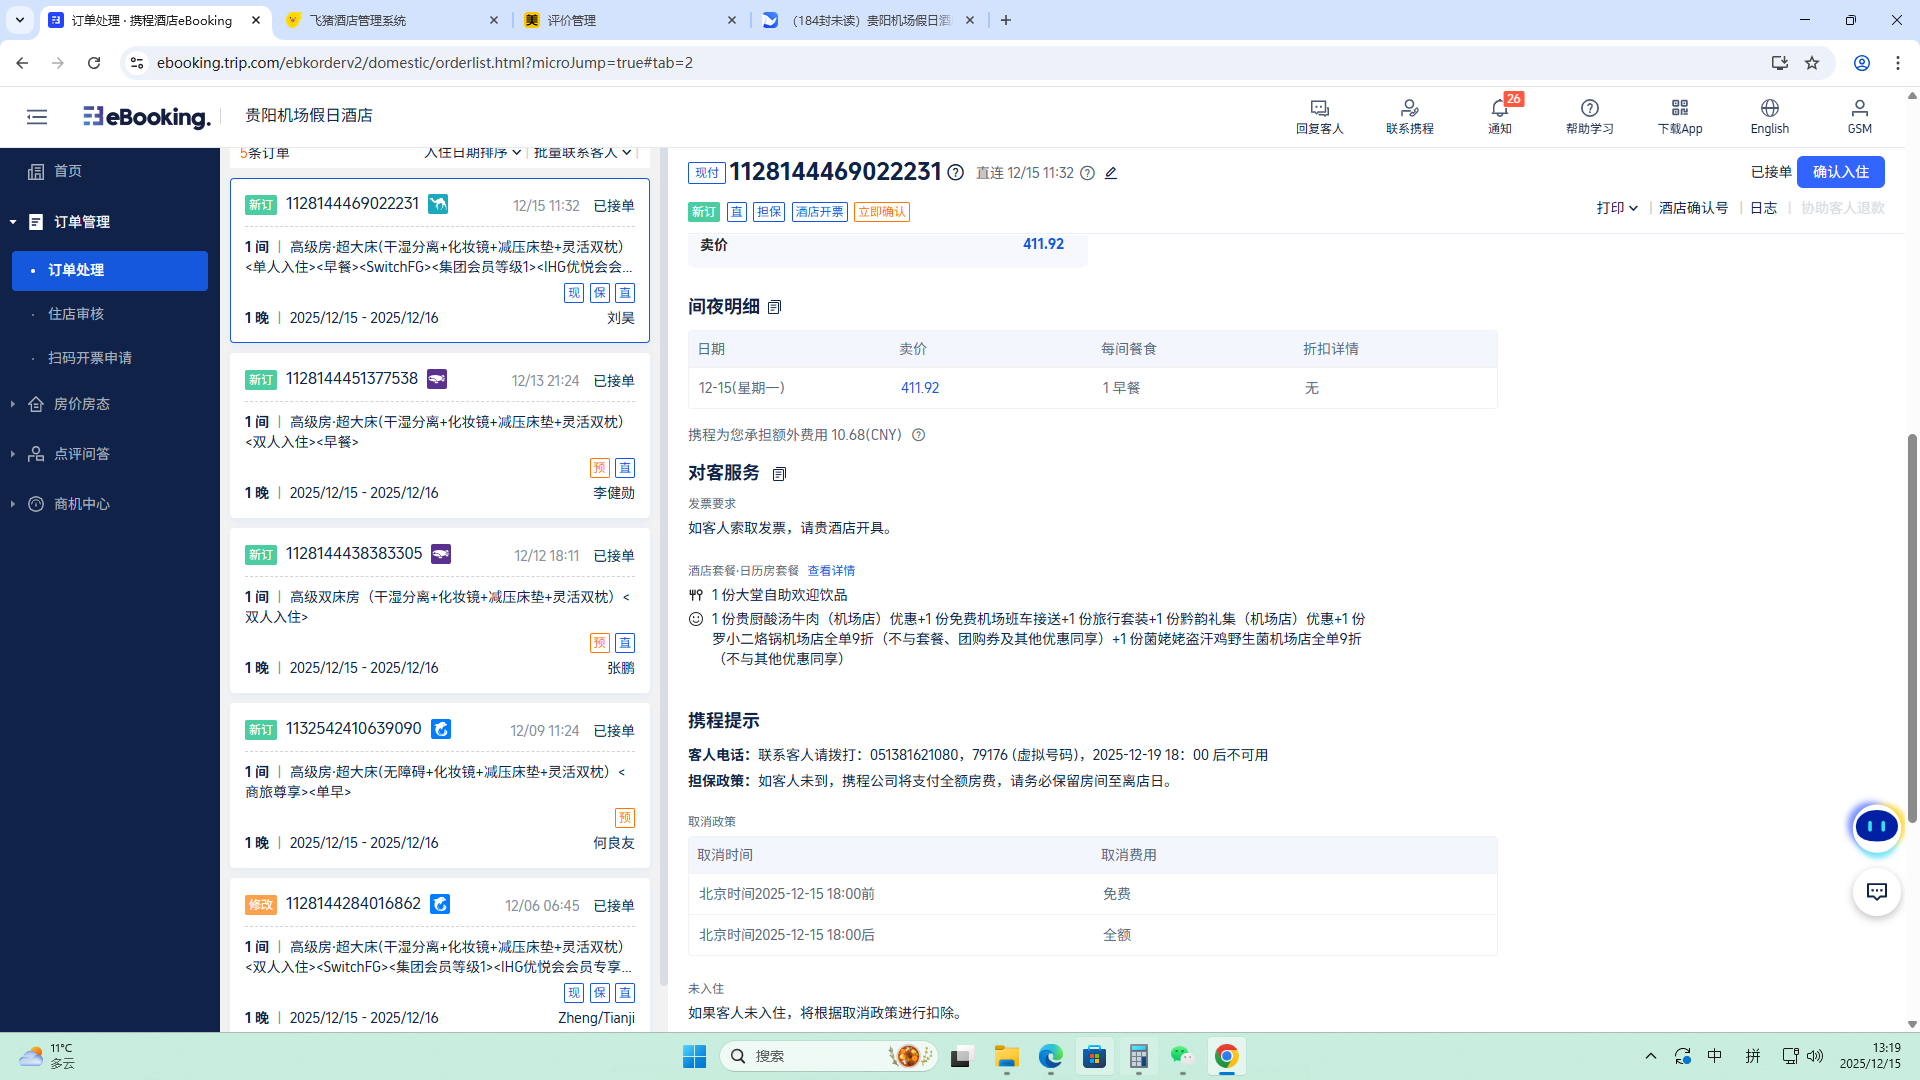Copy 对客服务 section using copy icon
Viewport: 1920px width, 1080px height.
(779, 474)
